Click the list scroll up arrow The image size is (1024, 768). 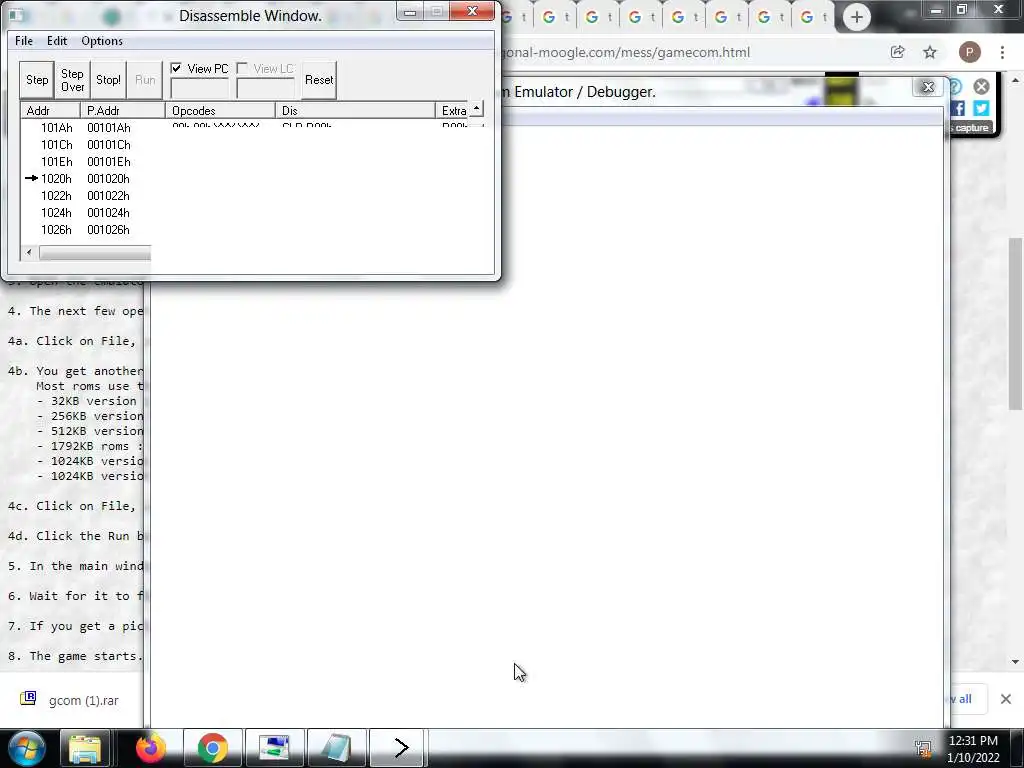pos(477,108)
